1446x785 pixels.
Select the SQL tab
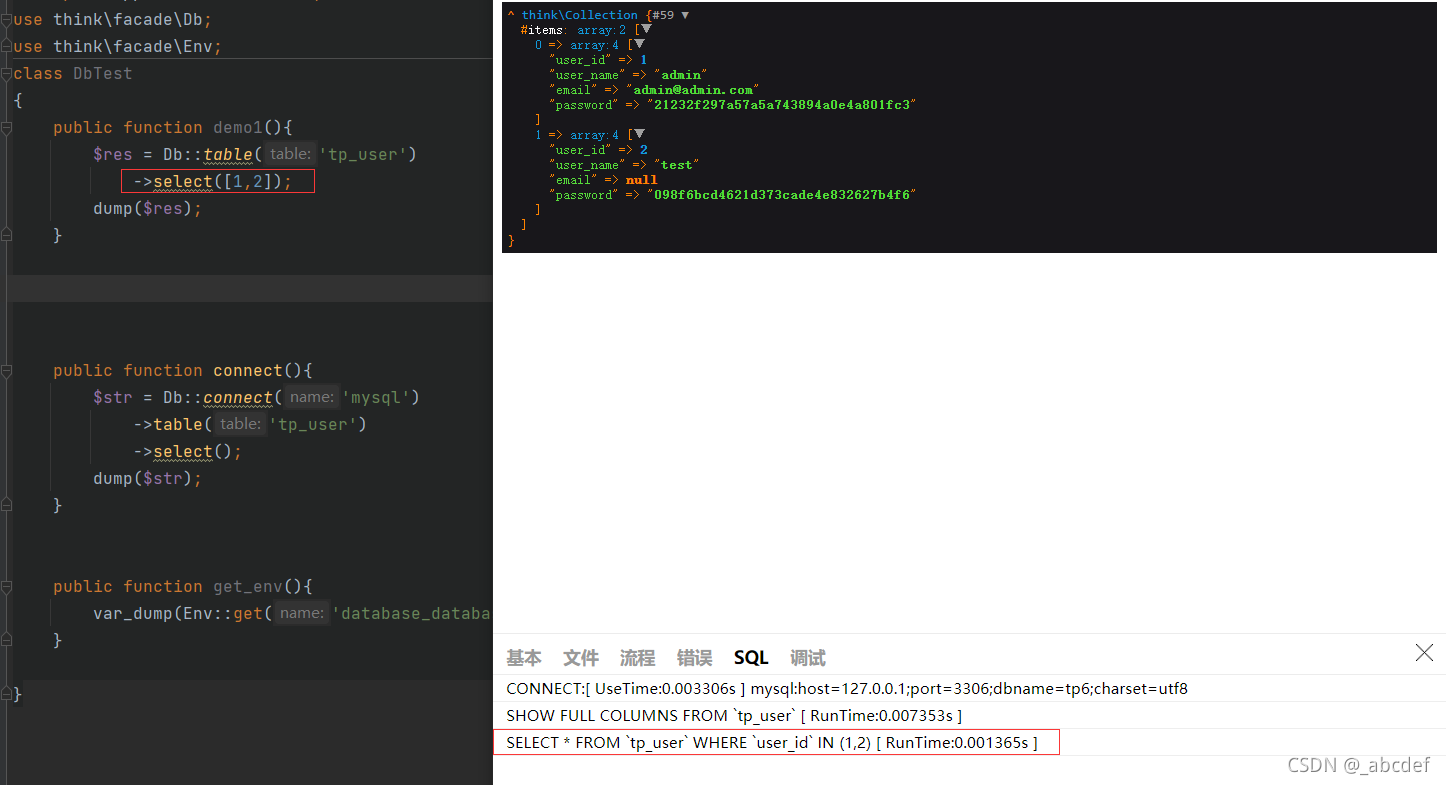pyautogui.click(x=751, y=658)
